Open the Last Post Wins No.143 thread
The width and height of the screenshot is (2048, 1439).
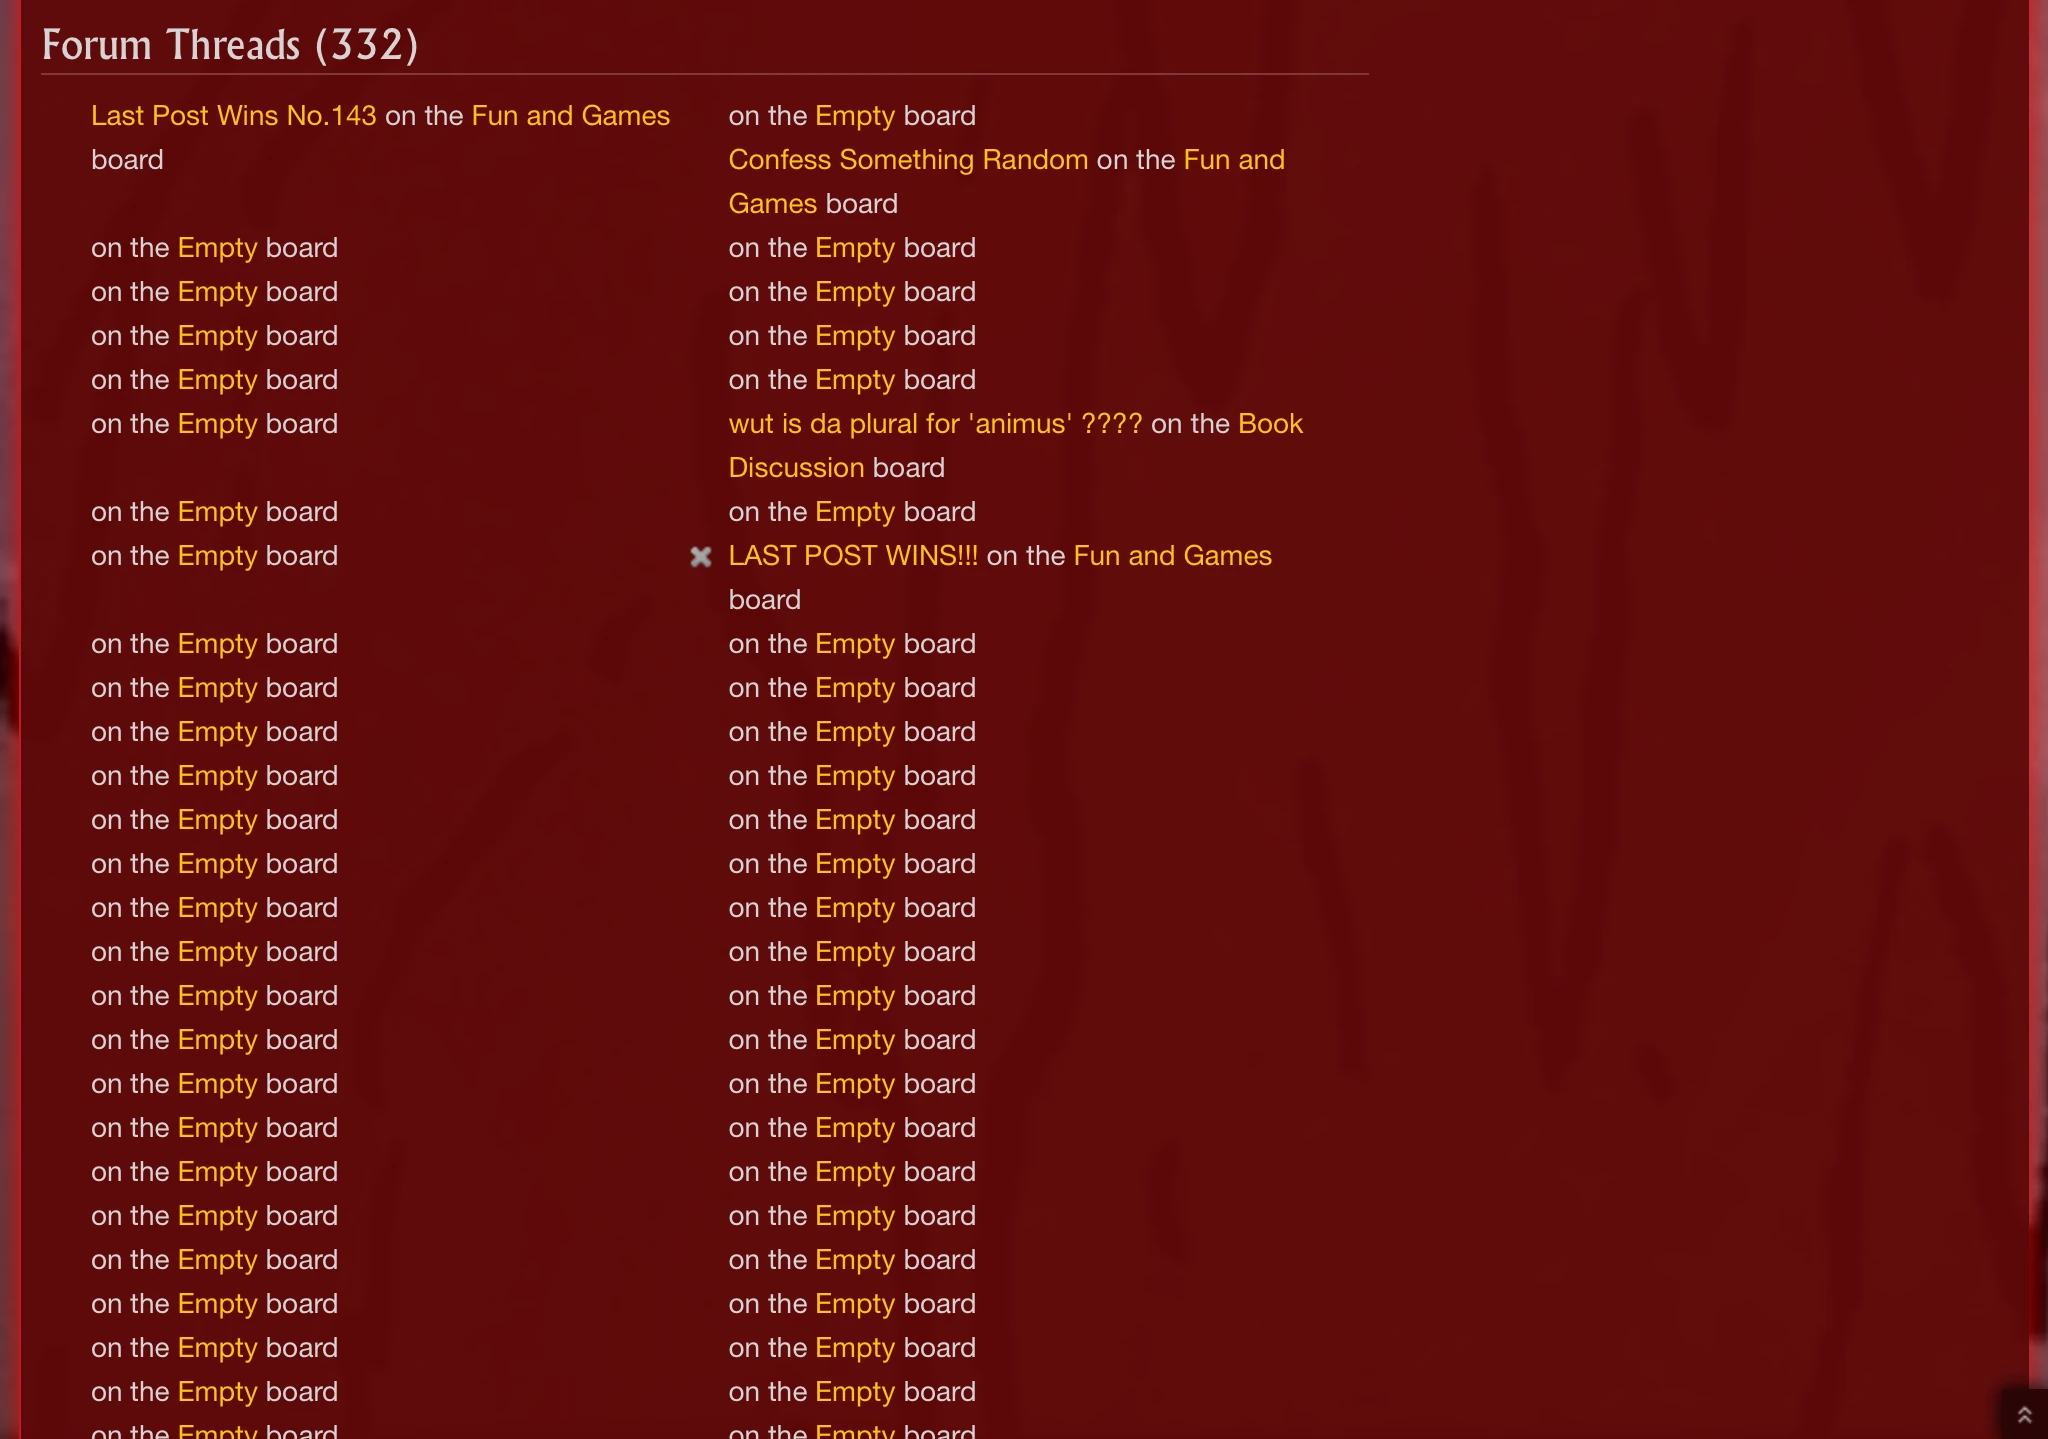234,116
